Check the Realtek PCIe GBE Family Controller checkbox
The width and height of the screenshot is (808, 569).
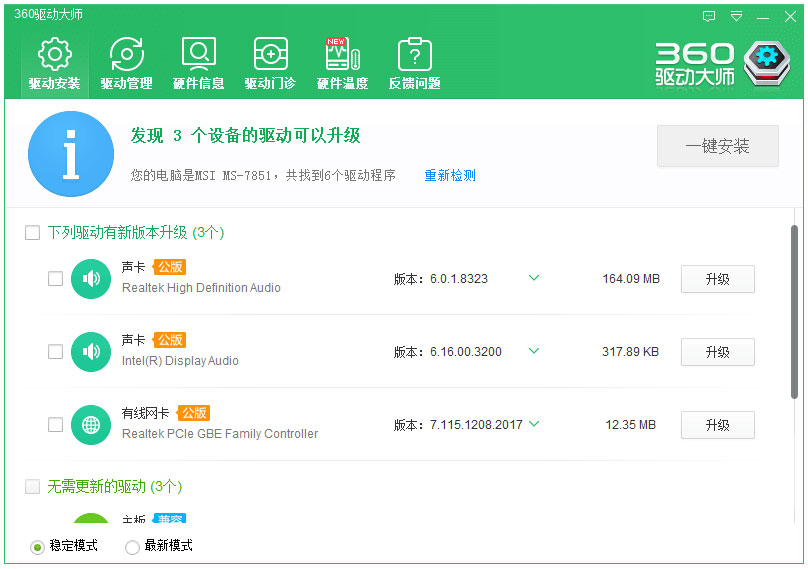pos(55,425)
